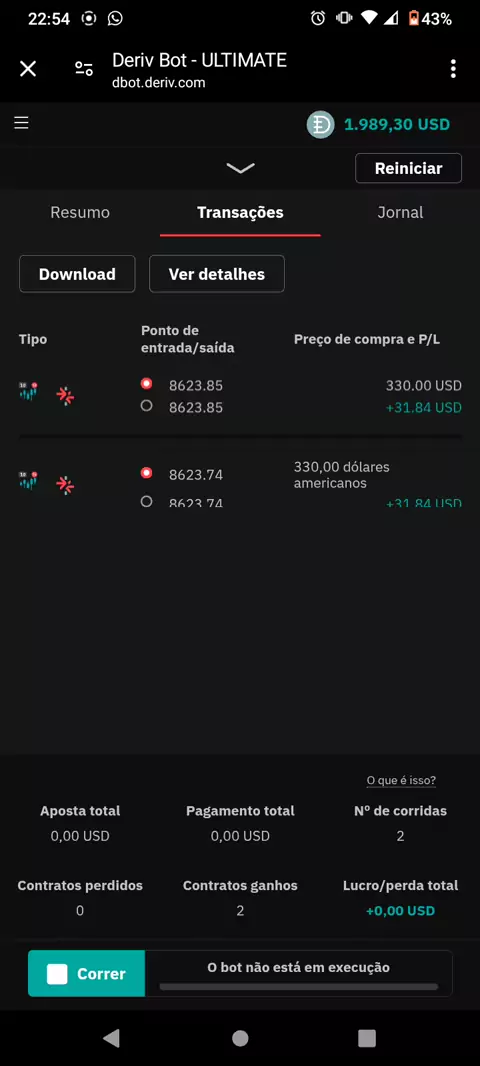Tap the site settings icon beside title
Viewport: 480px width, 1066px height.
point(84,69)
